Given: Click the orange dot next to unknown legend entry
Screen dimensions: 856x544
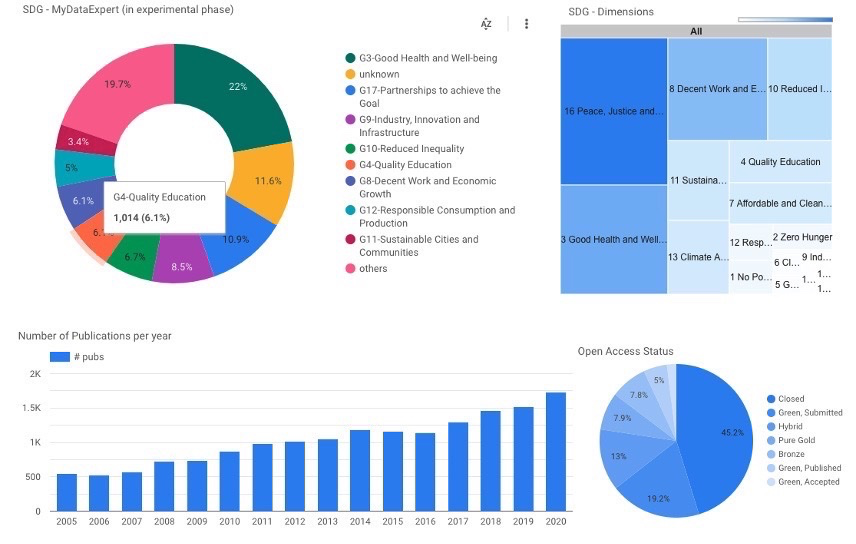Looking at the screenshot, I should [x=350, y=74].
